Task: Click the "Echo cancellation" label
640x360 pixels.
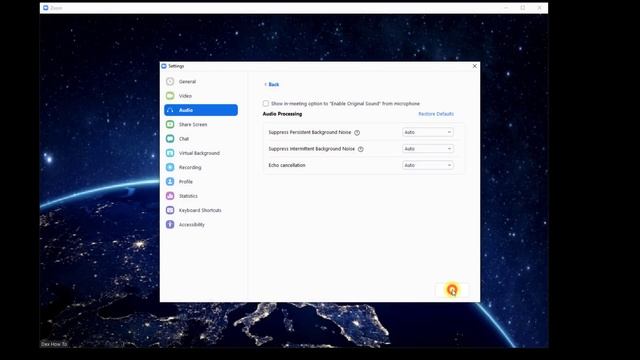Action: tap(287, 165)
